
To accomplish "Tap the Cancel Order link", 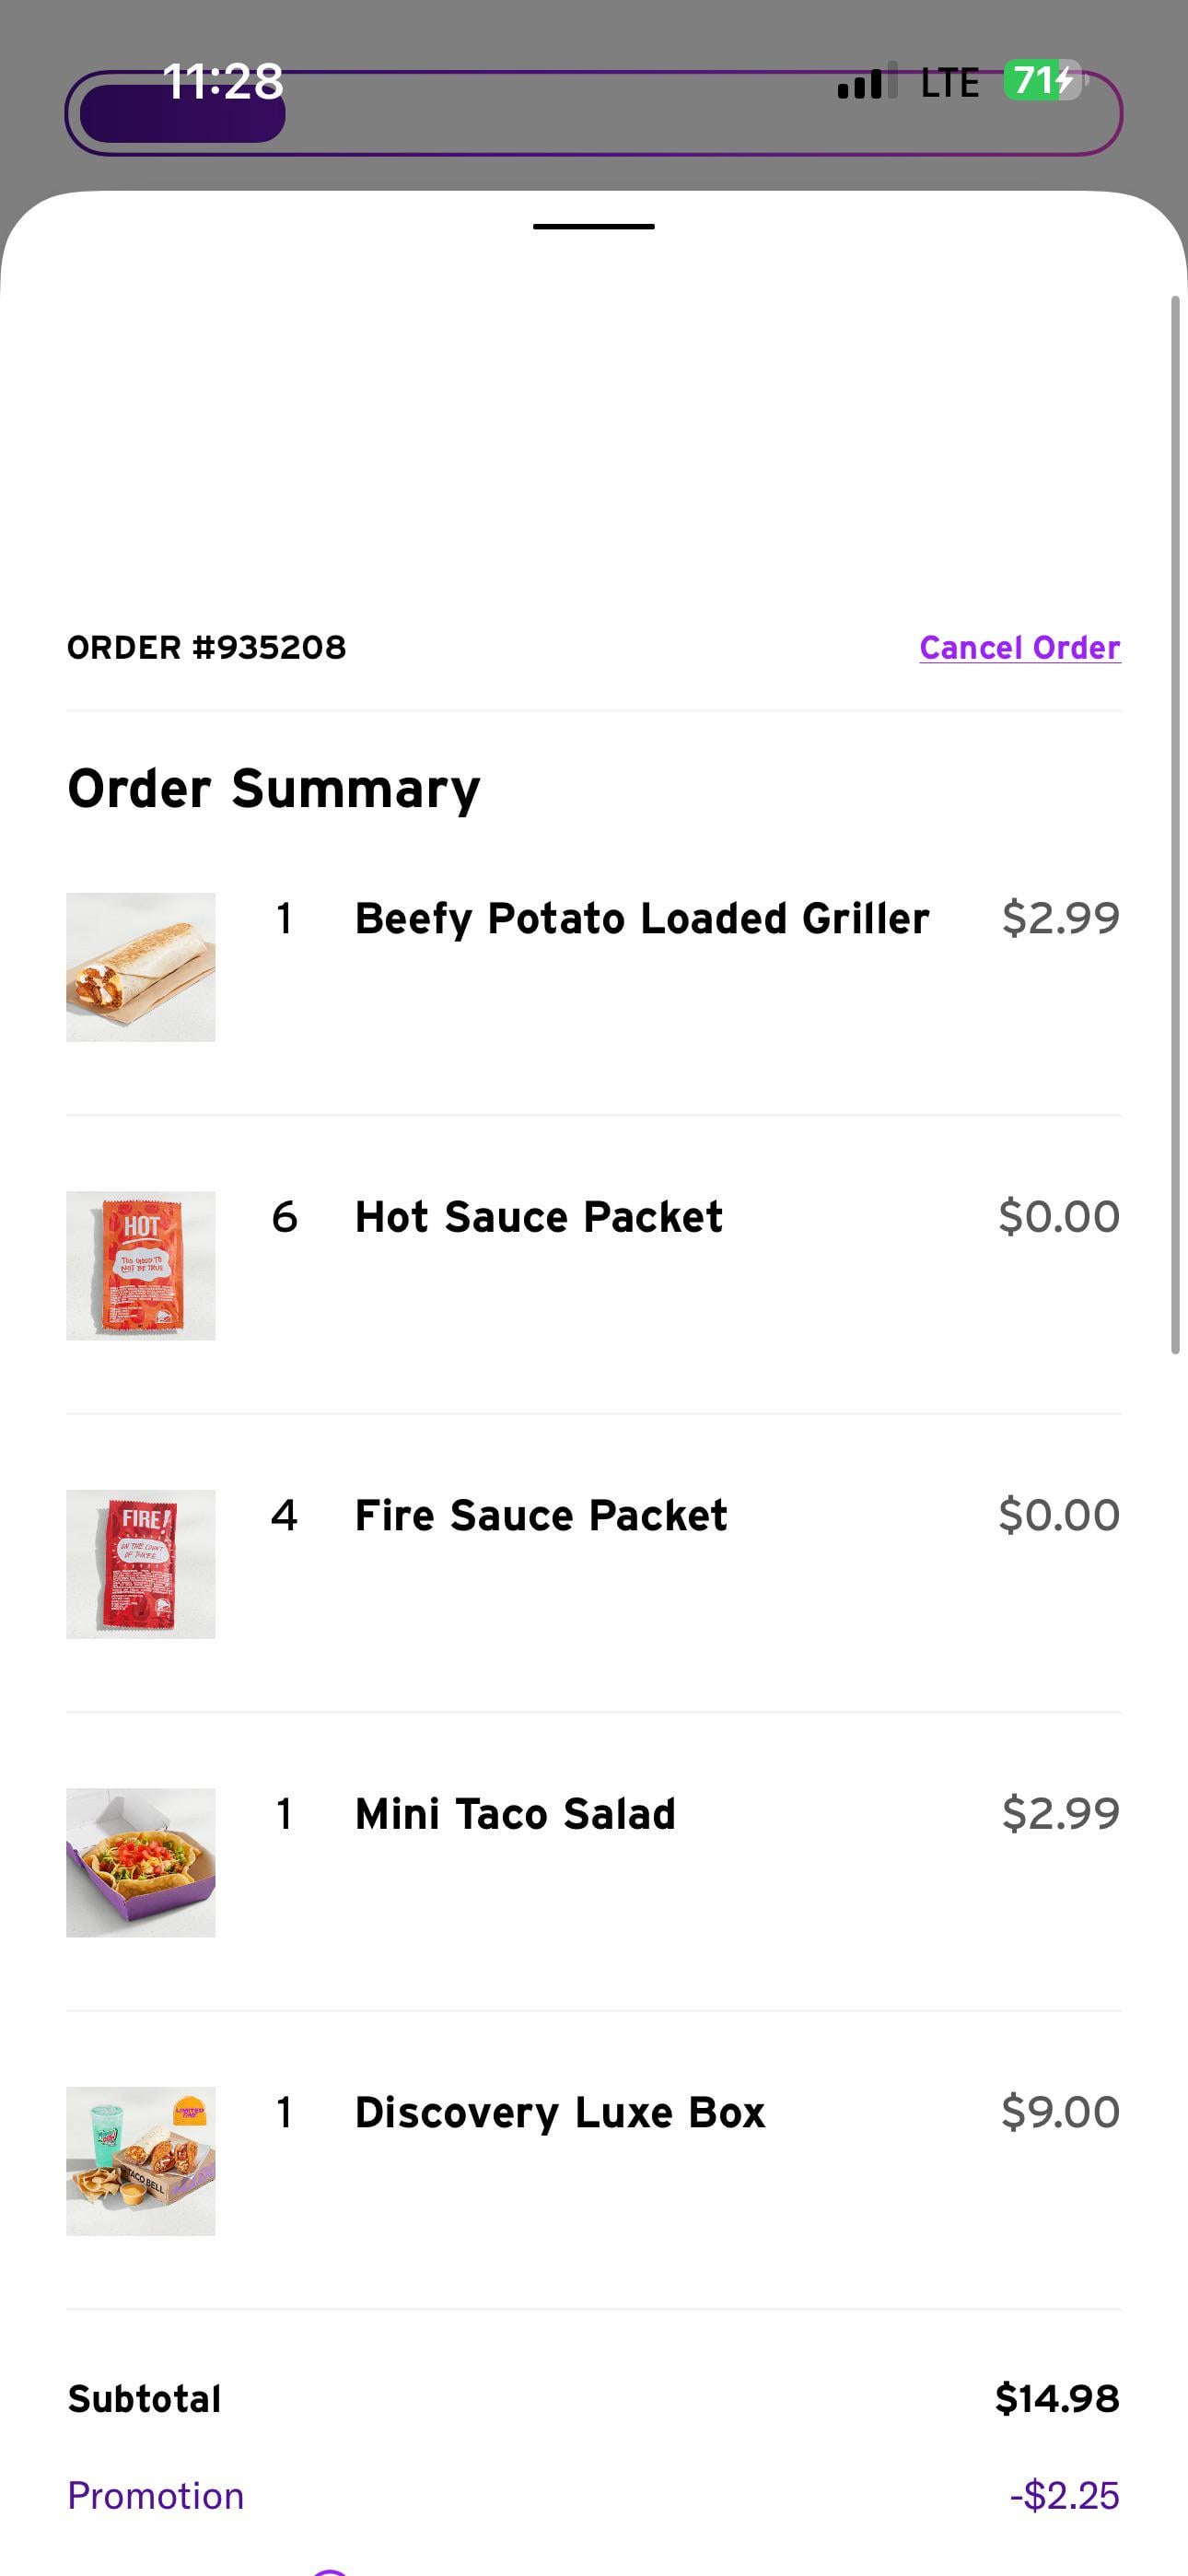I will pos(1019,648).
